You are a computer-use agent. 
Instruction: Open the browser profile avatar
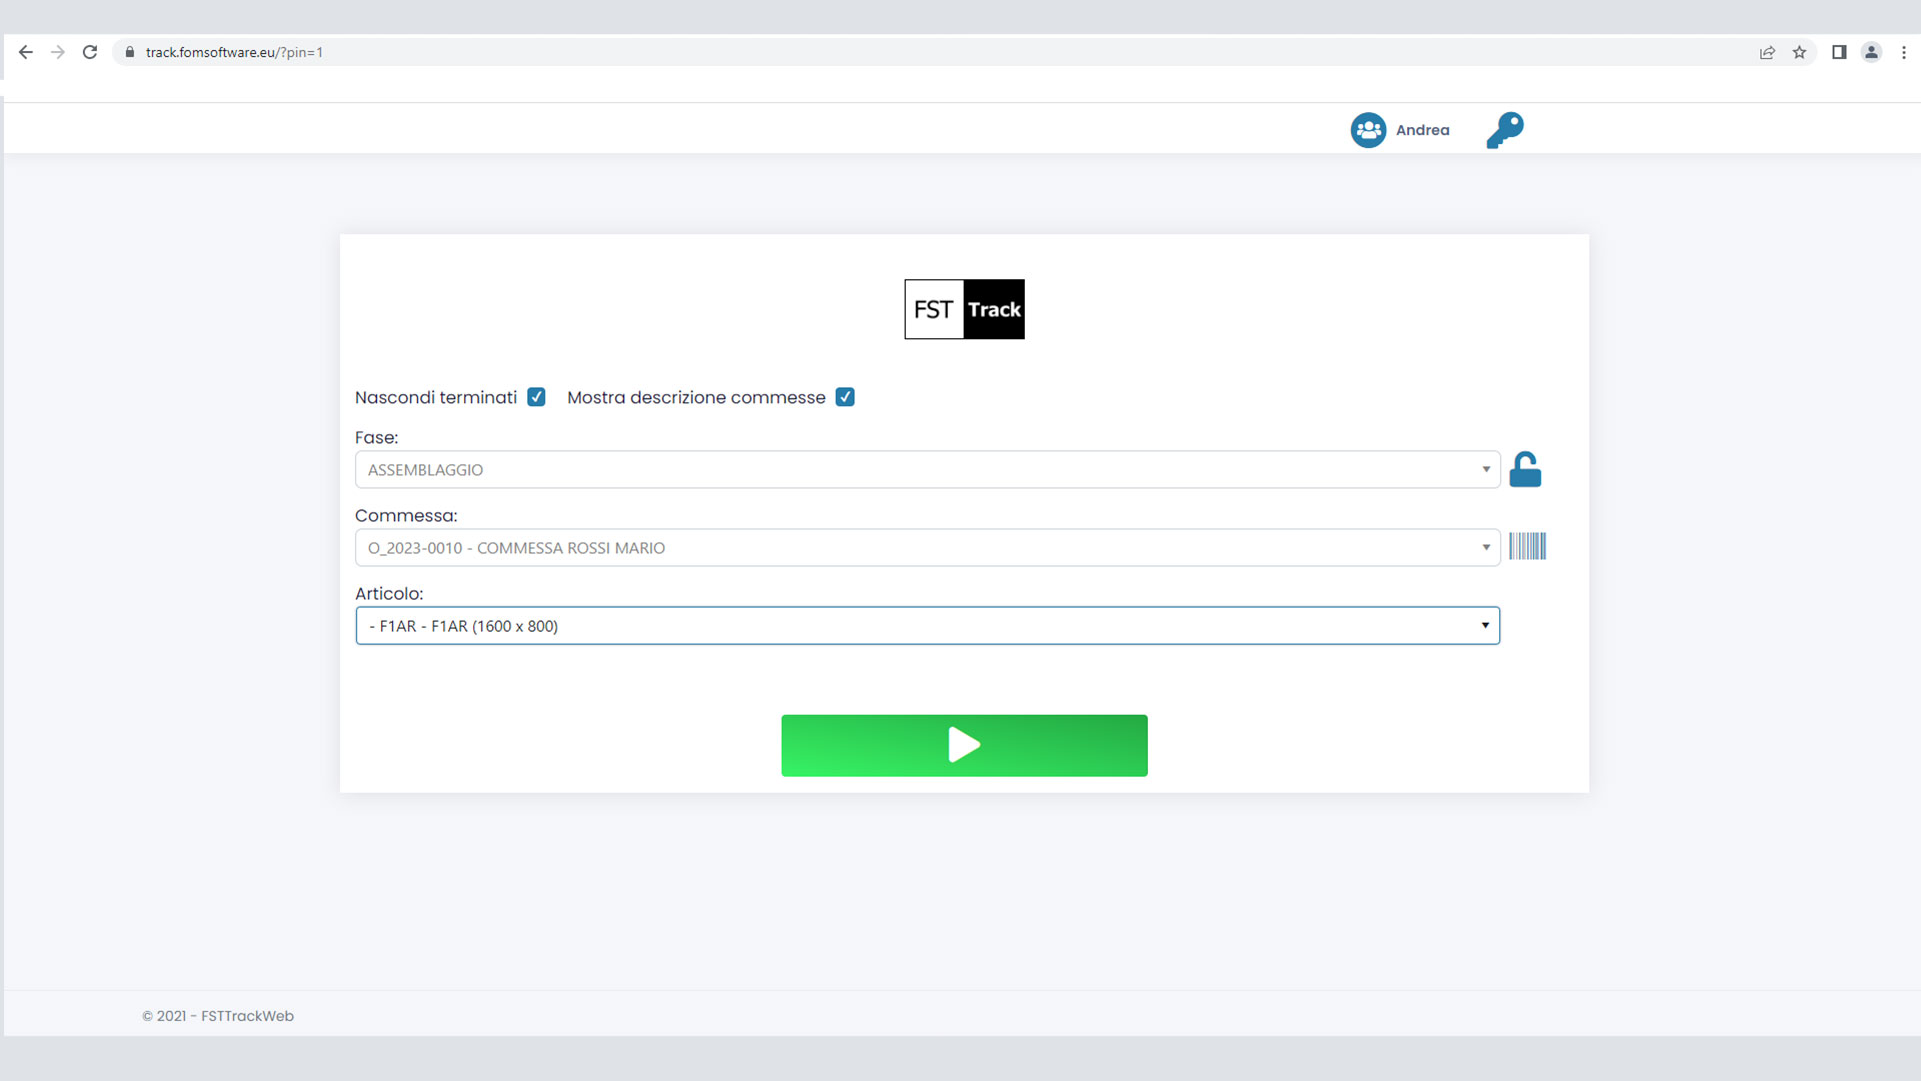[x=1871, y=52]
